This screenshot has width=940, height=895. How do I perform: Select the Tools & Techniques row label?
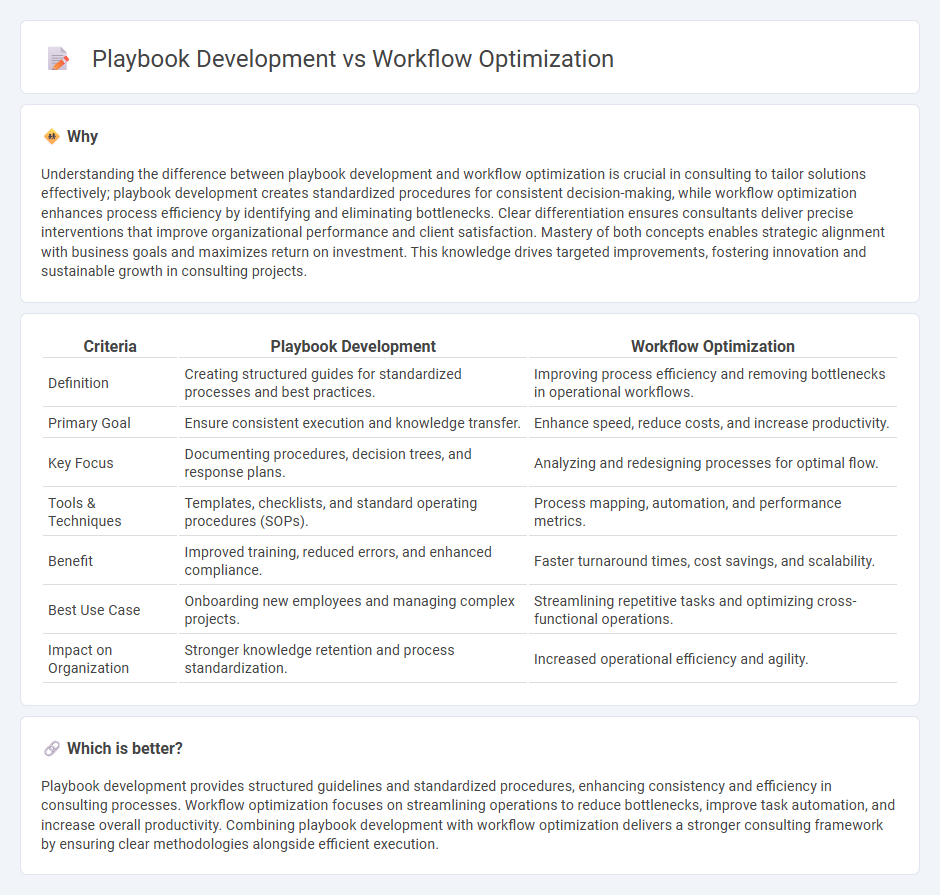pos(85,512)
